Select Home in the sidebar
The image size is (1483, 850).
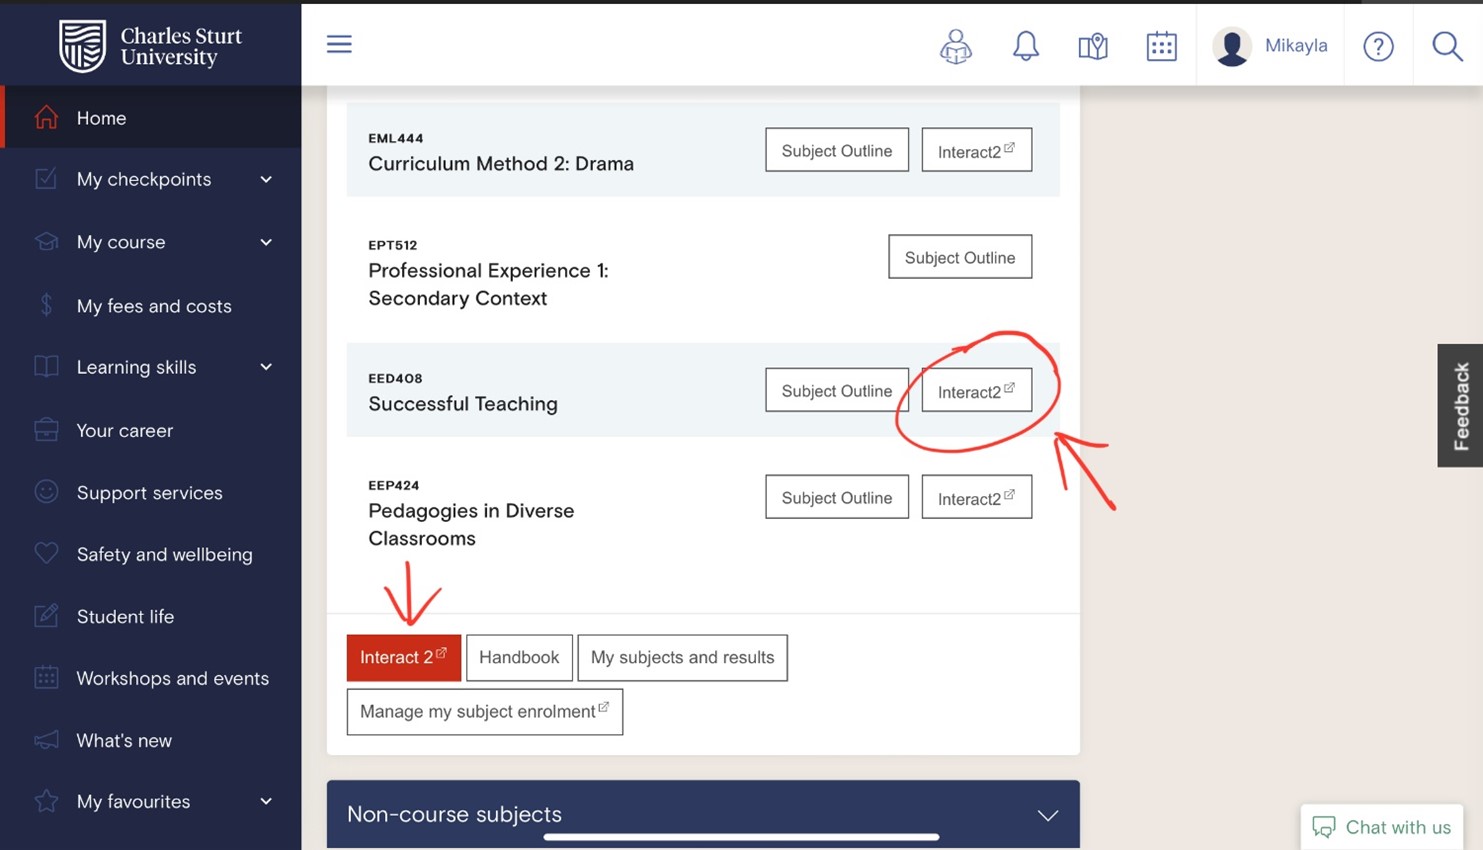point(101,118)
